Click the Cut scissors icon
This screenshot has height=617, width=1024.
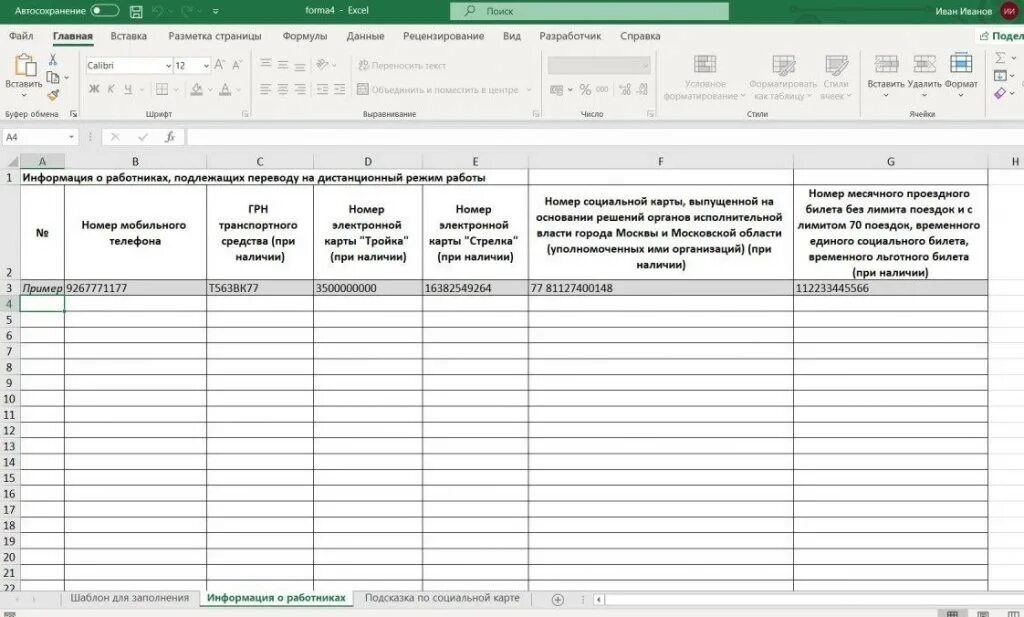[53, 59]
